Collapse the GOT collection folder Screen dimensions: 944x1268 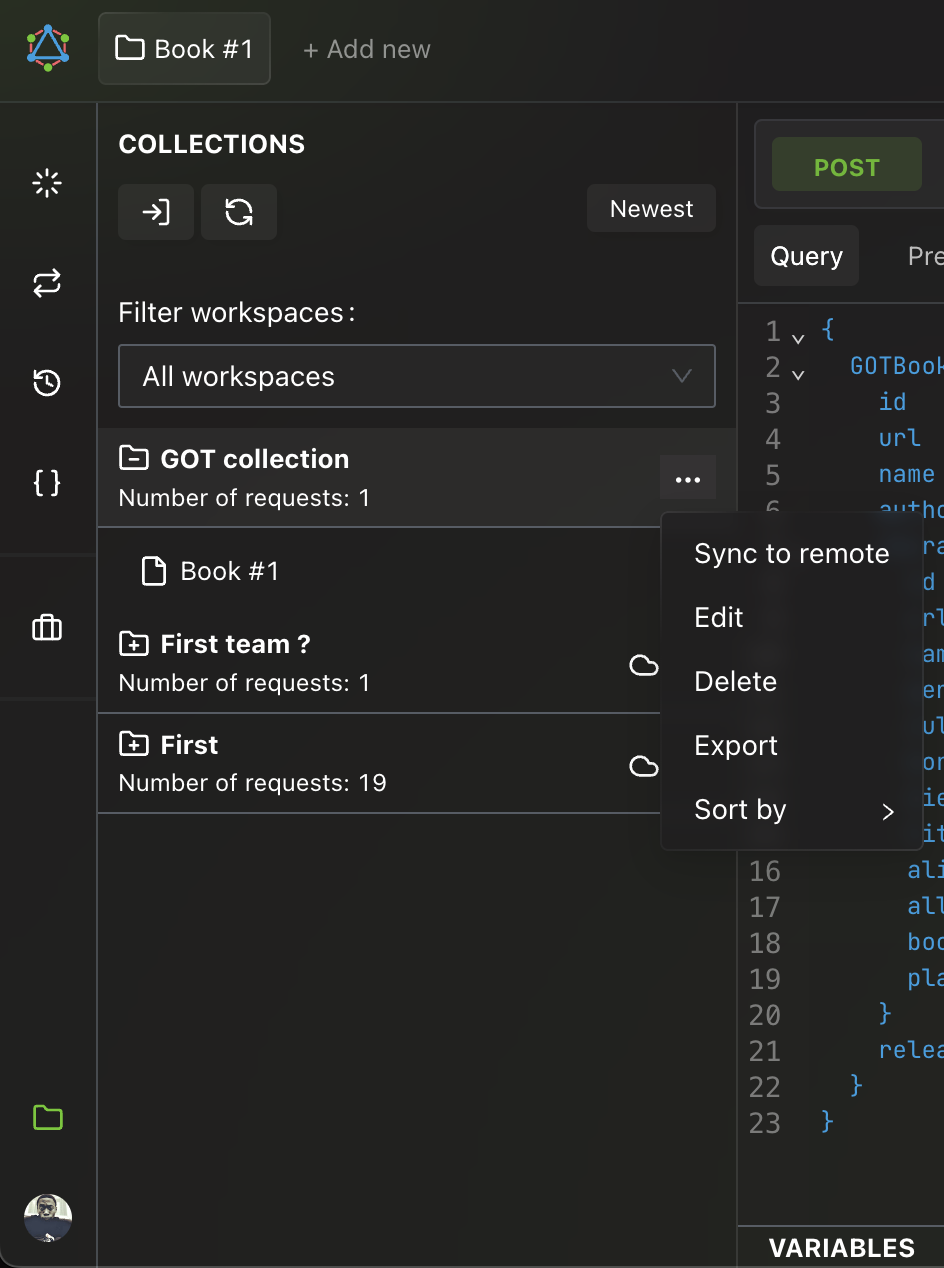click(133, 459)
